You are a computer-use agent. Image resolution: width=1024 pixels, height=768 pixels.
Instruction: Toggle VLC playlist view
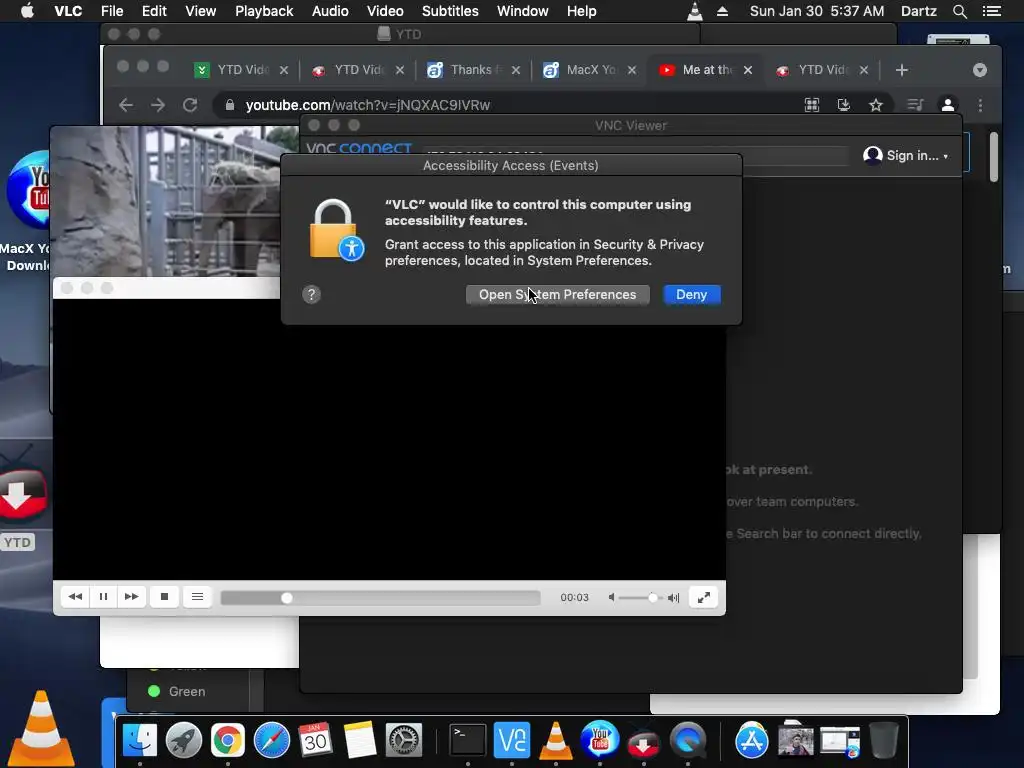click(197, 597)
